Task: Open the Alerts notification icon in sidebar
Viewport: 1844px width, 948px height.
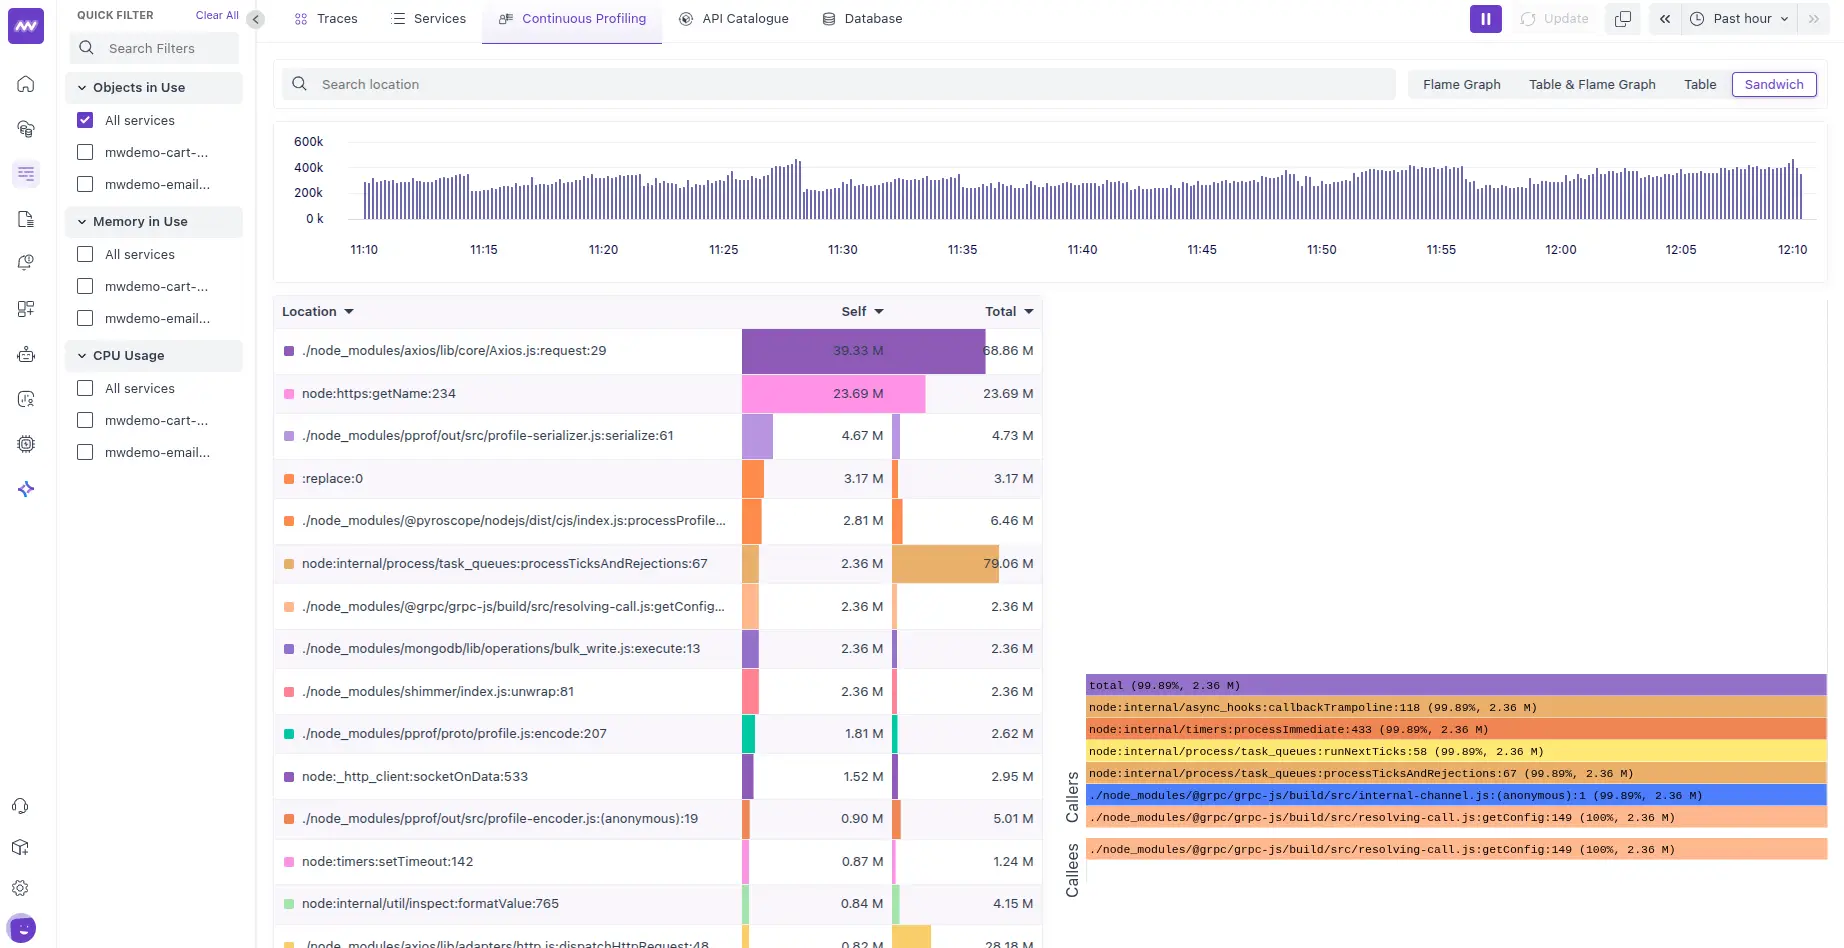Action: click(x=25, y=262)
